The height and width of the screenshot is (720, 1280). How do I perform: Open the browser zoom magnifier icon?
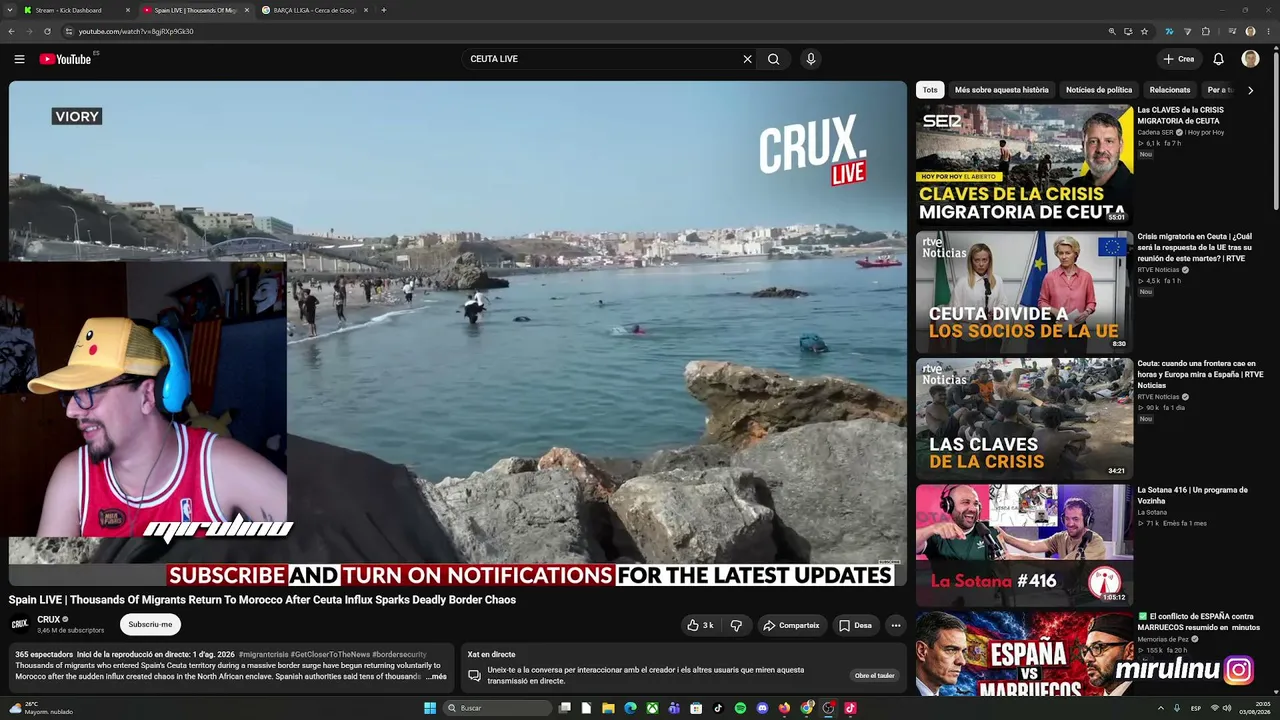(x=1112, y=31)
